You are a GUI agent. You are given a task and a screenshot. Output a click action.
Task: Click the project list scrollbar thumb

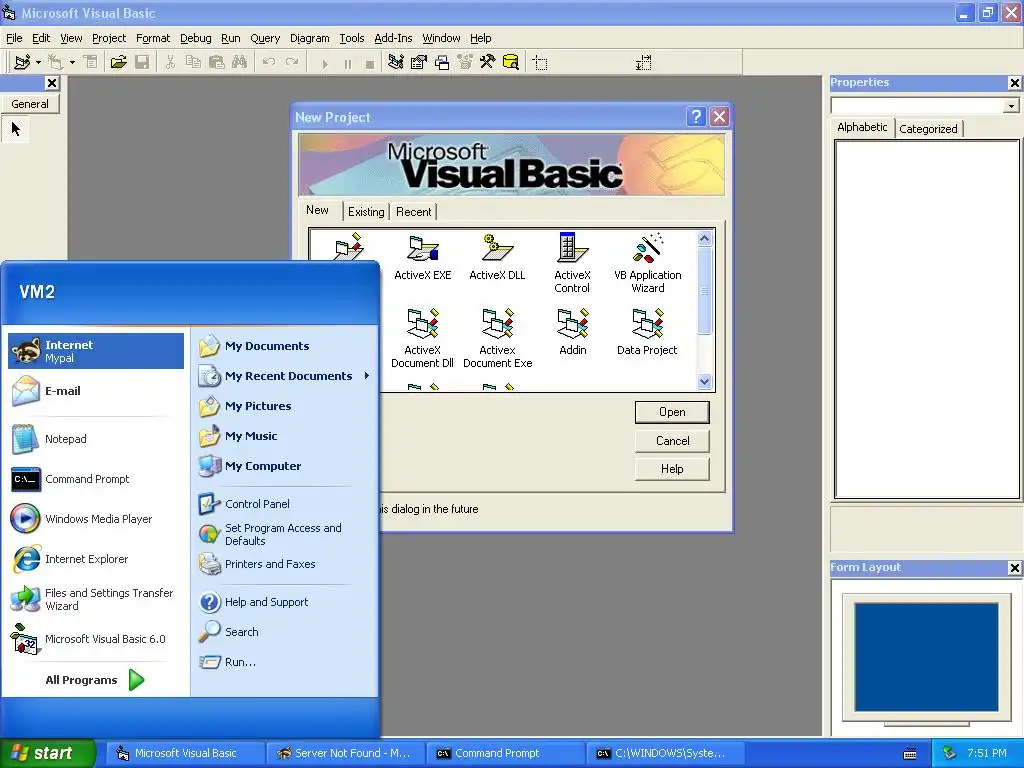[x=704, y=290]
